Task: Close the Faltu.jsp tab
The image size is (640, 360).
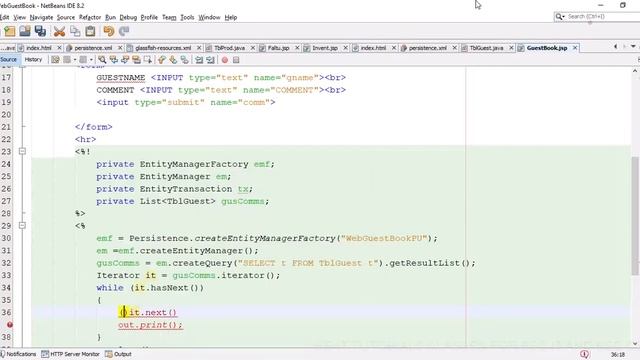Action: click(297, 48)
